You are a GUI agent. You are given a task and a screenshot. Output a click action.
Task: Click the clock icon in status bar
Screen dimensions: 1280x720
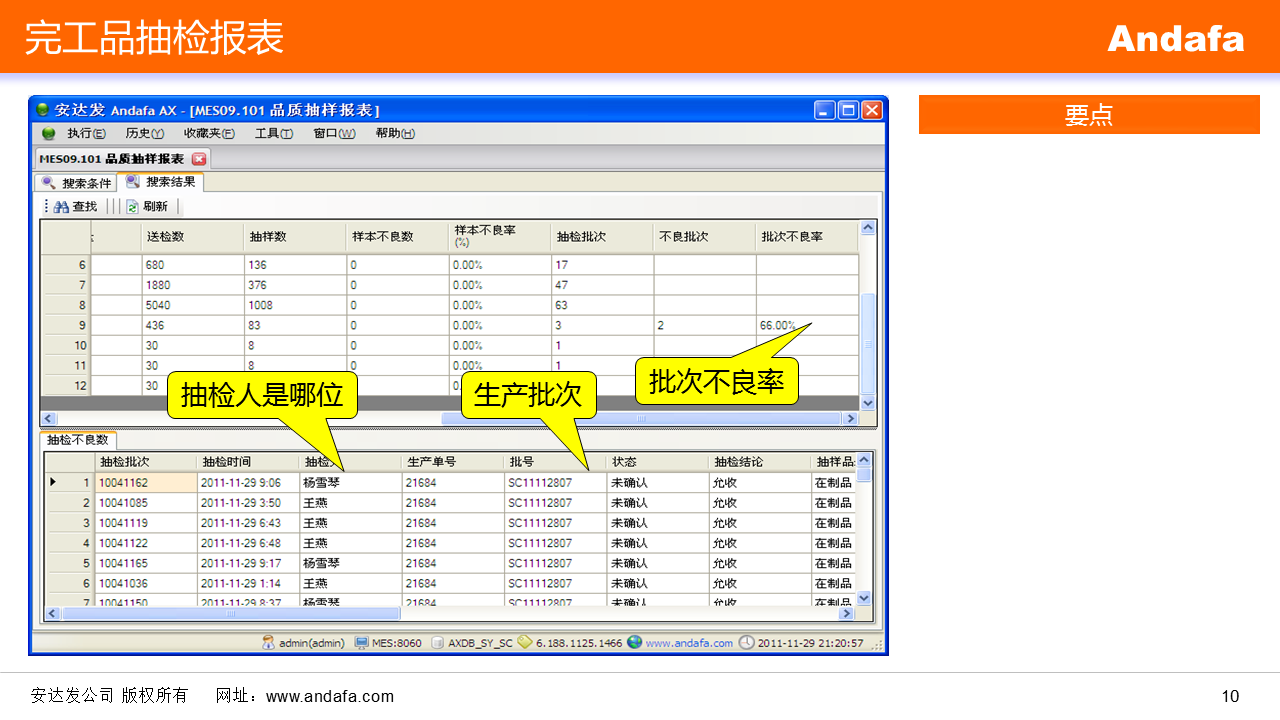click(x=746, y=643)
